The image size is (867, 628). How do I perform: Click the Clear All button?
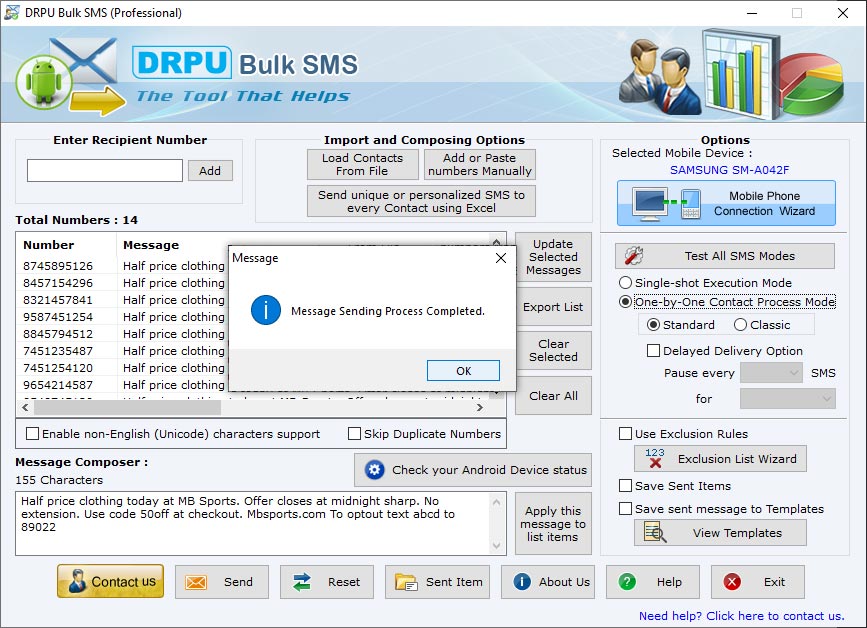click(x=553, y=396)
